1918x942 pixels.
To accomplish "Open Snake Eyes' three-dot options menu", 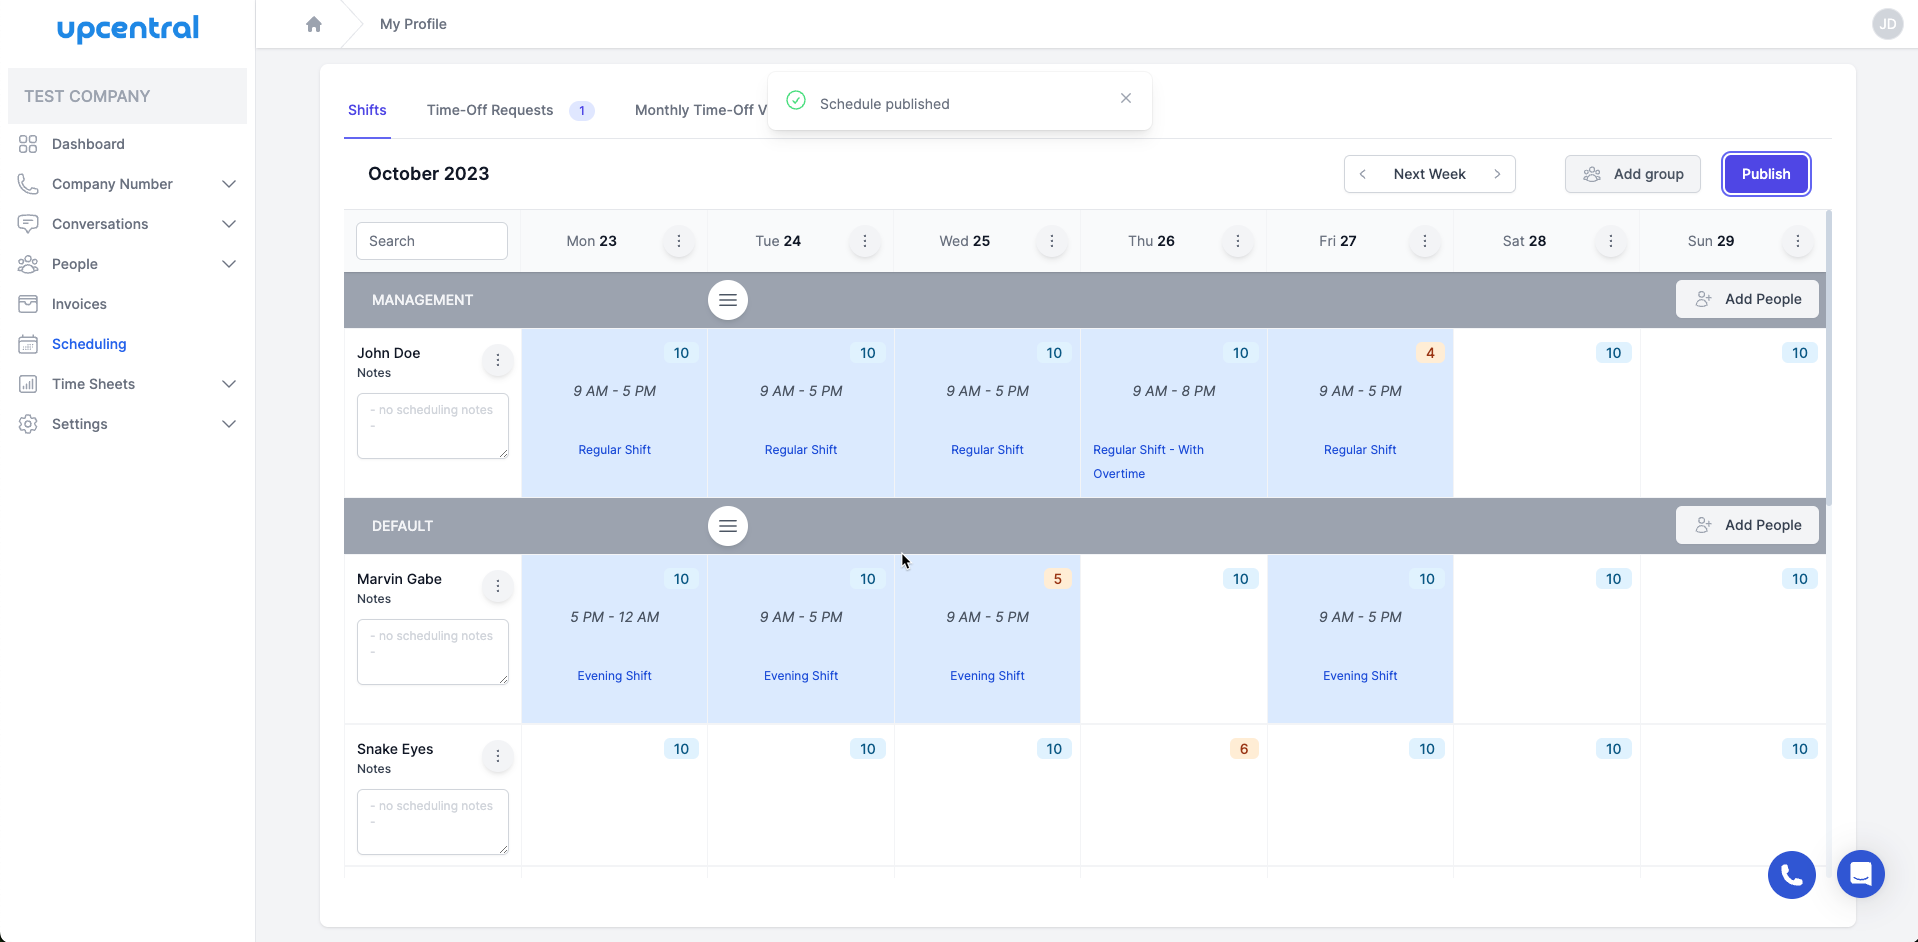I will pyautogui.click(x=497, y=756).
